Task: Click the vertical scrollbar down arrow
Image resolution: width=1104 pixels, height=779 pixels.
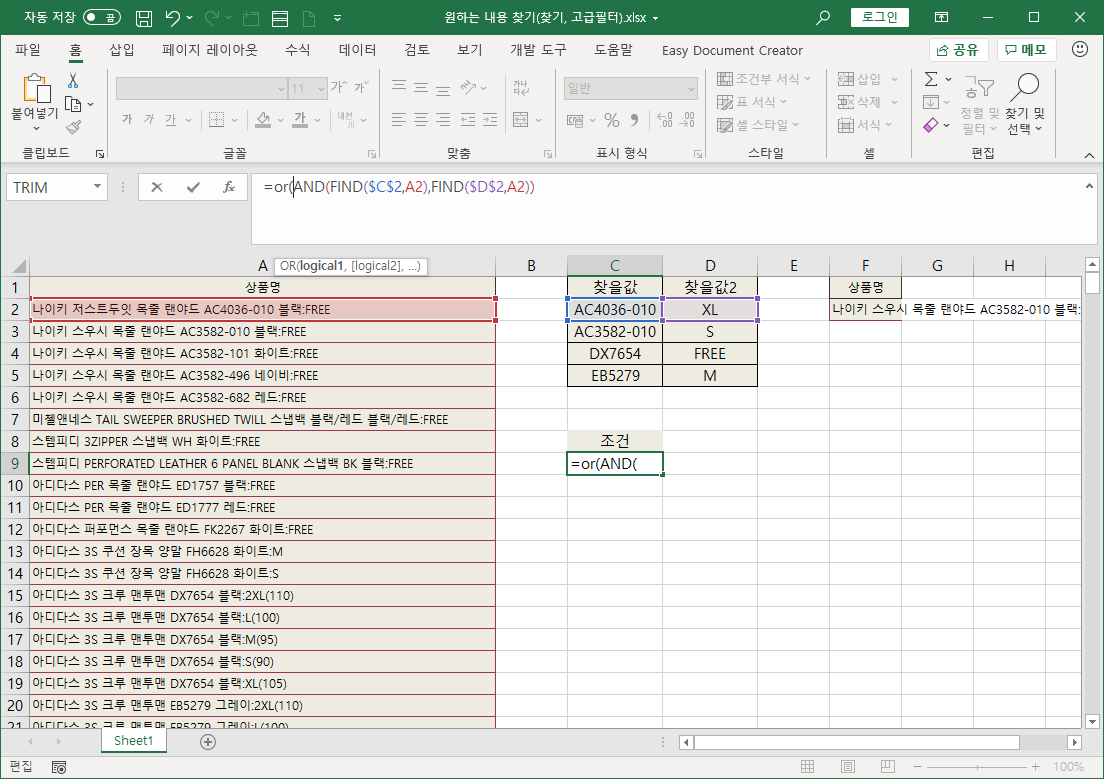Action: coord(1092,721)
